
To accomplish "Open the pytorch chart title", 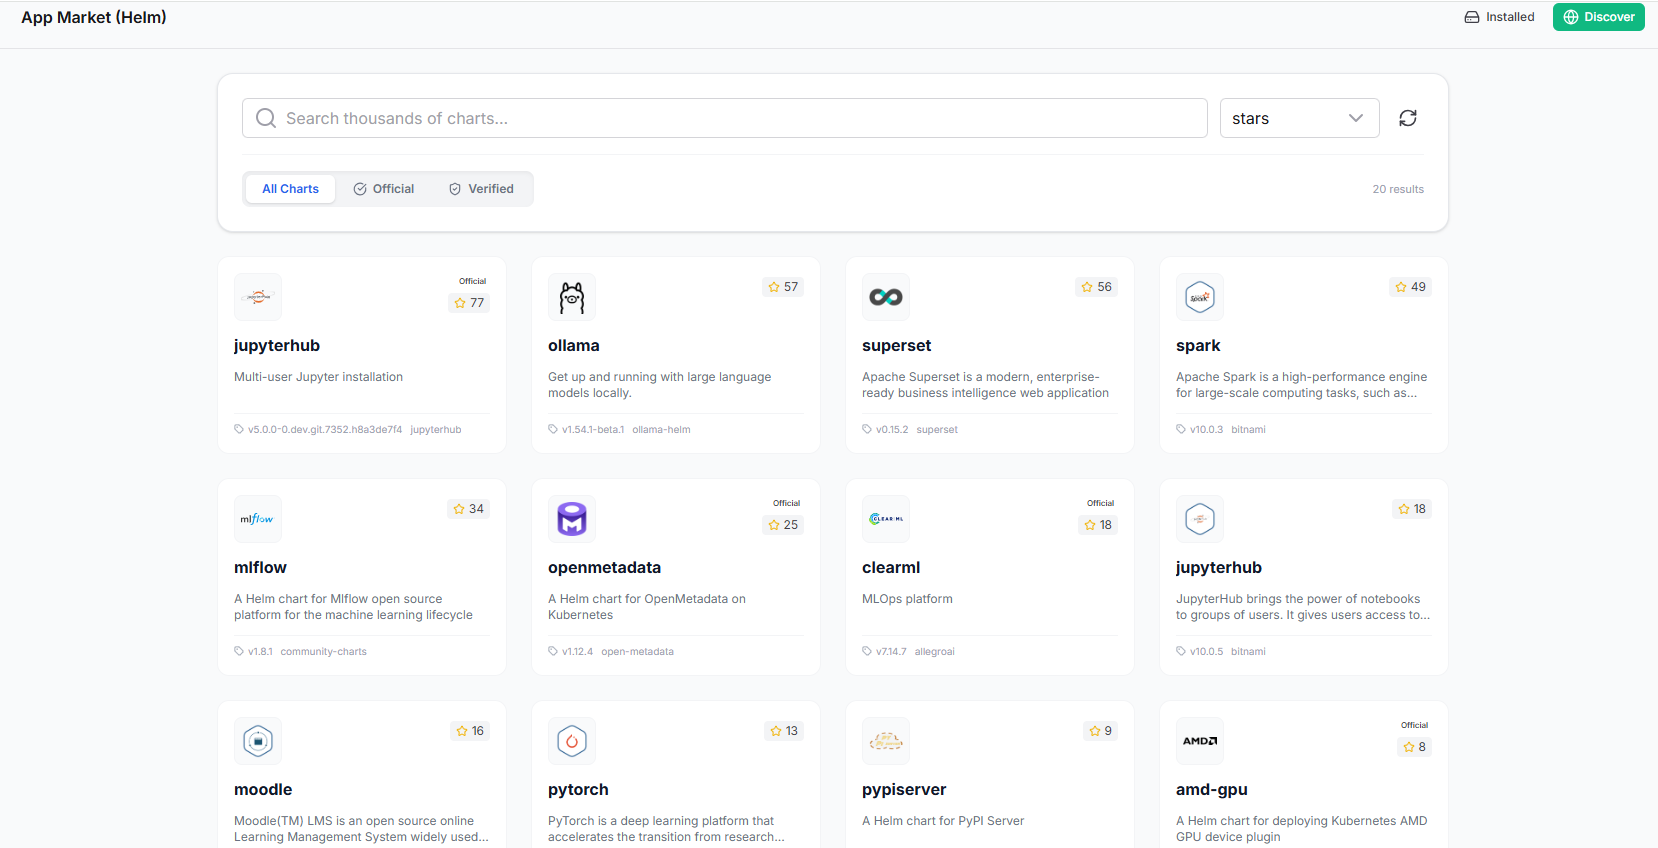I will 578,790.
